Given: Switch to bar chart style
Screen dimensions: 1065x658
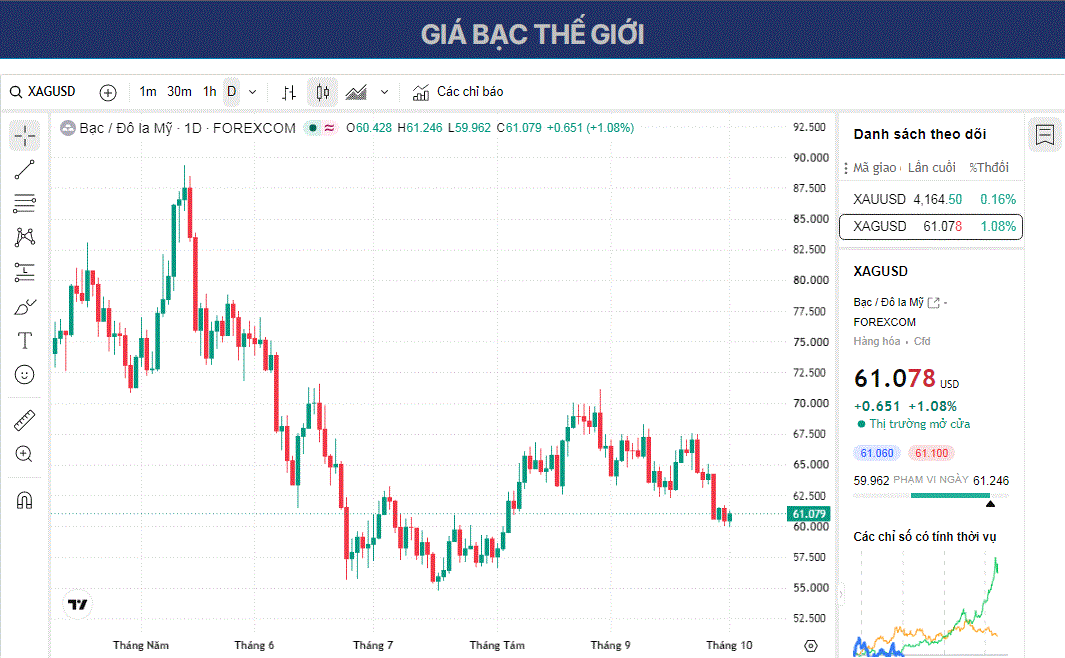Looking at the screenshot, I should tap(289, 92).
